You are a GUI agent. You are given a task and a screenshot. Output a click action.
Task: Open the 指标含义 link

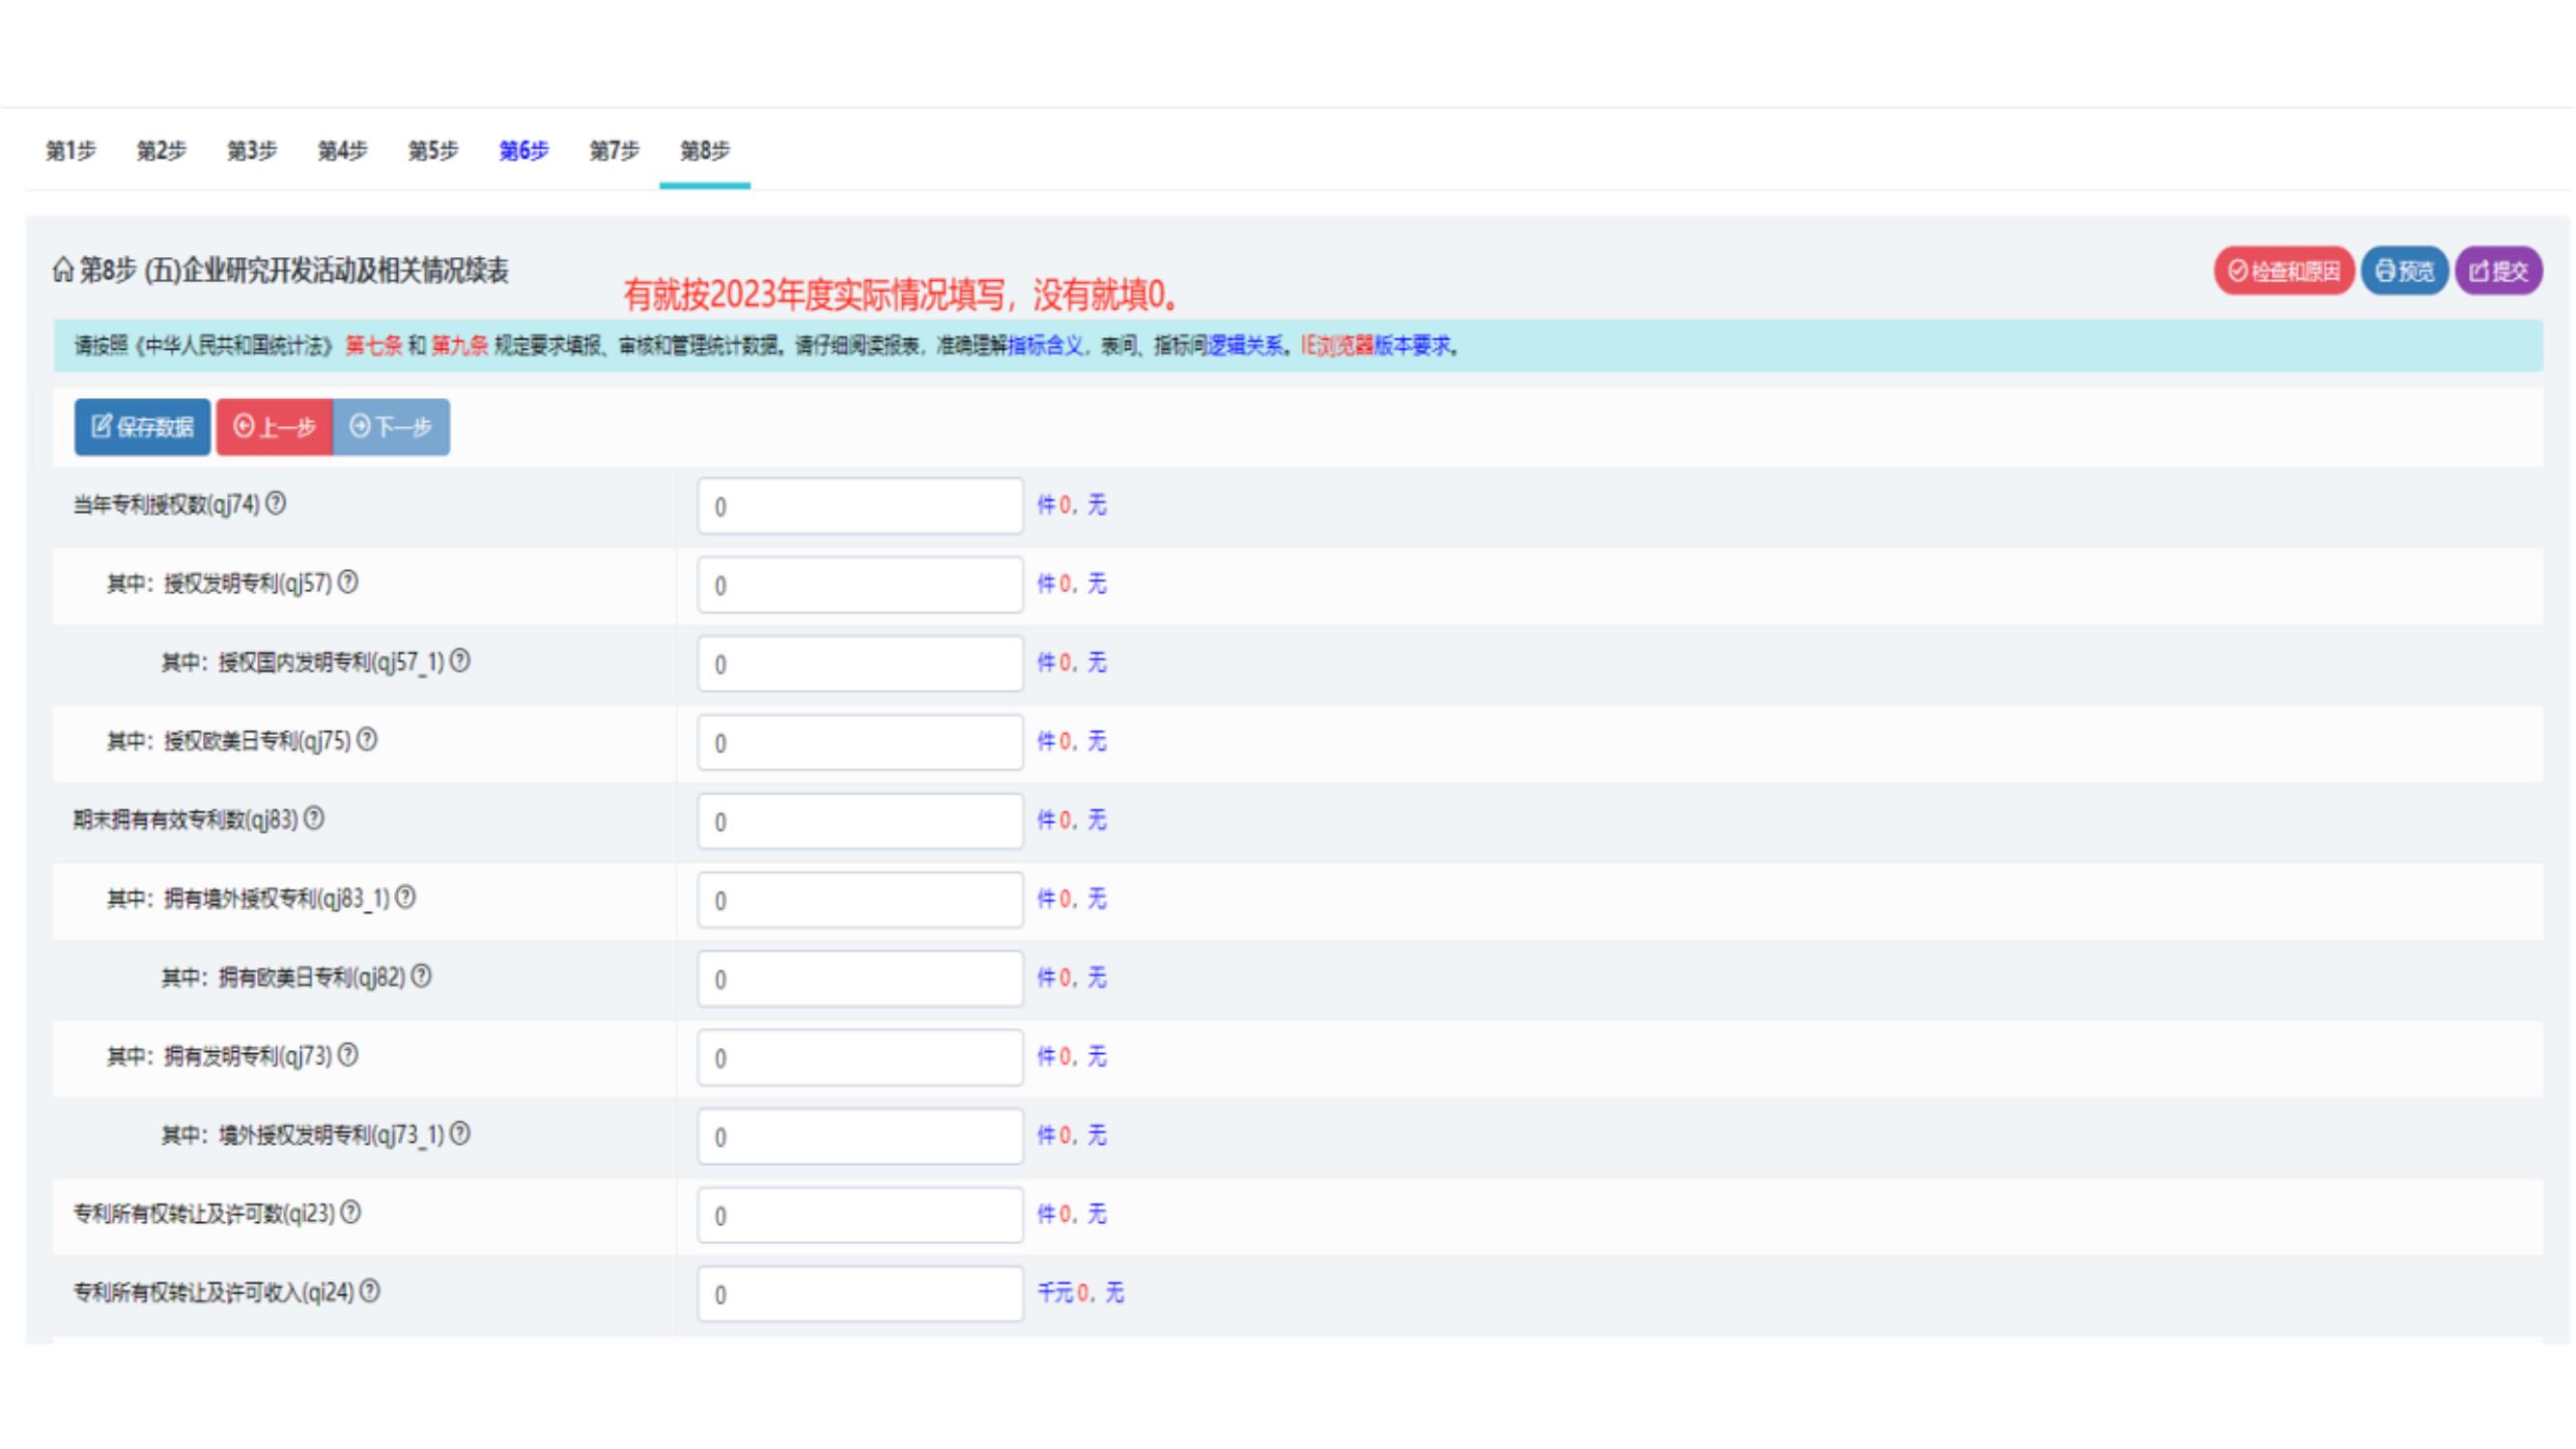(1045, 346)
